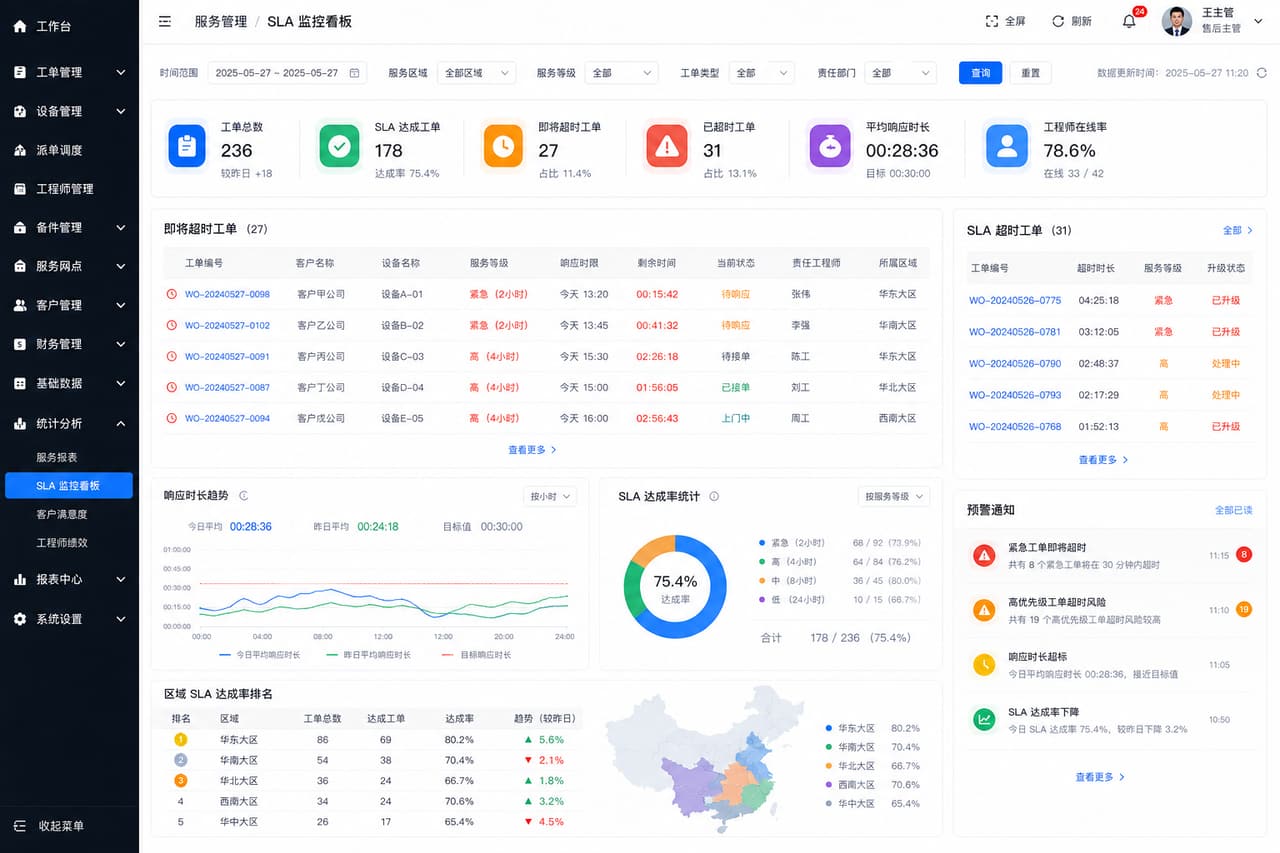Image resolution: width=1280 pixels, height=853 pixels.
Task: Open the 按服务等级 statistics dropdown
Action: (894, 496)
